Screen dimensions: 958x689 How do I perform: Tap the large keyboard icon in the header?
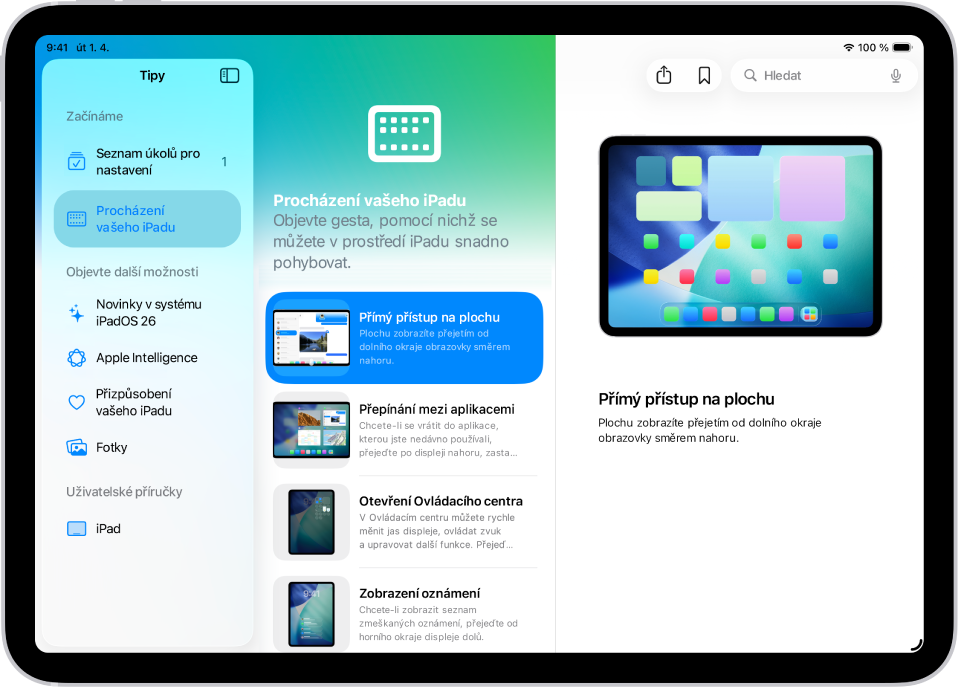click(404, 134)
